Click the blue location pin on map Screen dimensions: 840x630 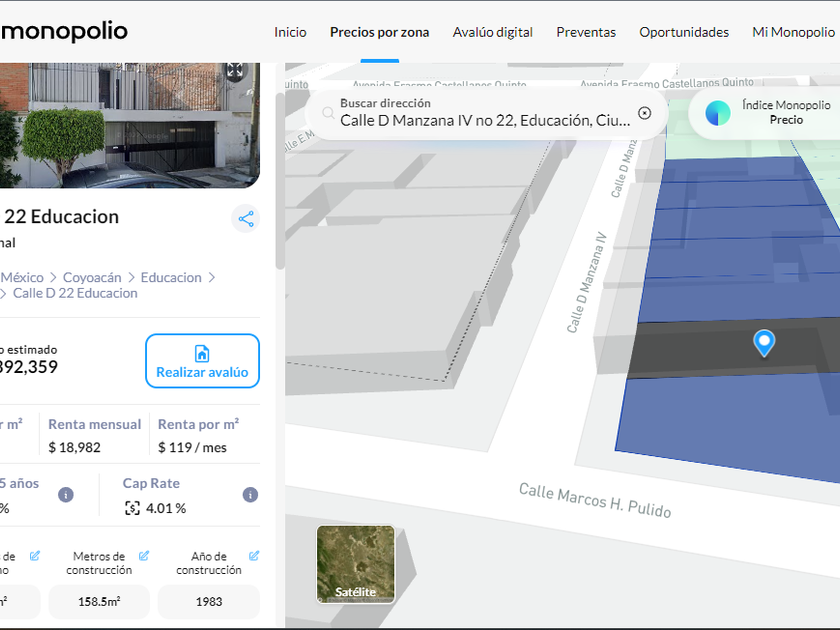tap(764, 343)
